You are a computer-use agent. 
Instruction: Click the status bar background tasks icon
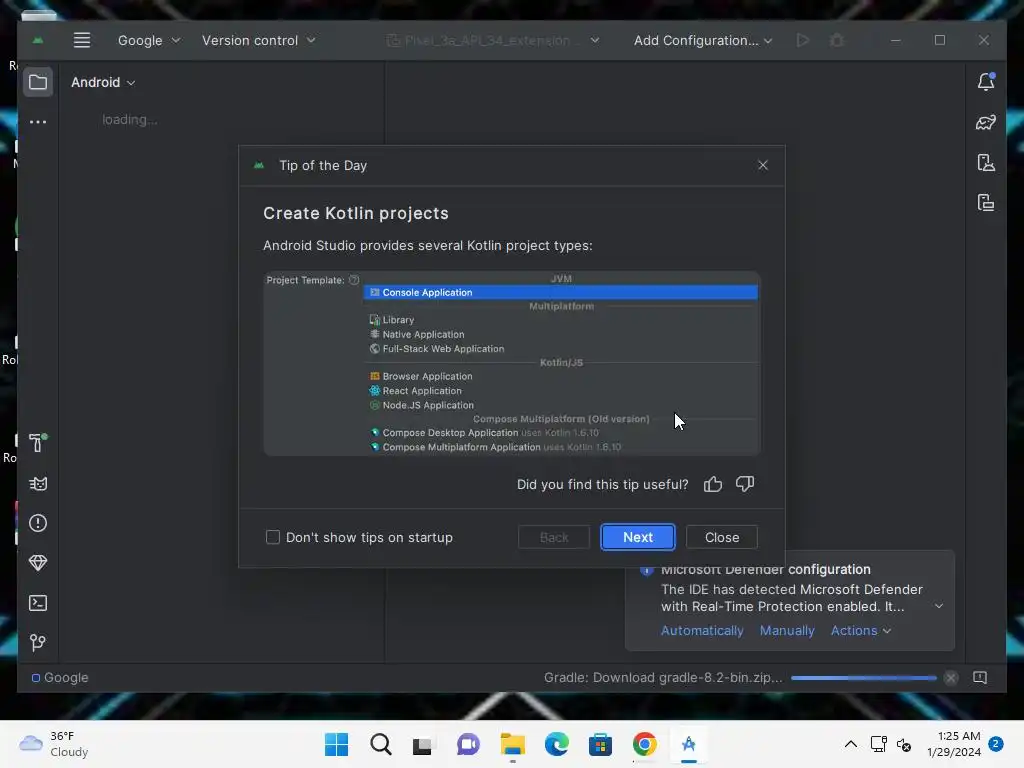click(x=980, y=678)
